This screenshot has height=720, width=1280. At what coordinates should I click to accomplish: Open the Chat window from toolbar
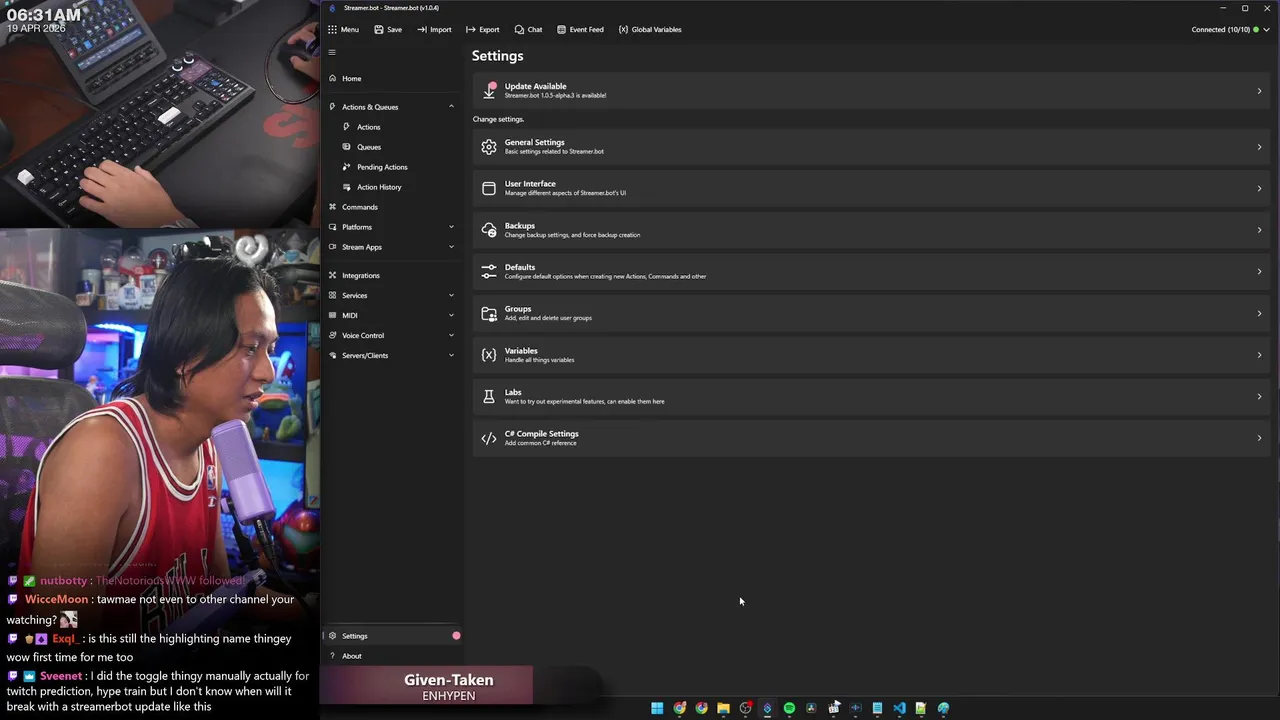coord(528,29)
